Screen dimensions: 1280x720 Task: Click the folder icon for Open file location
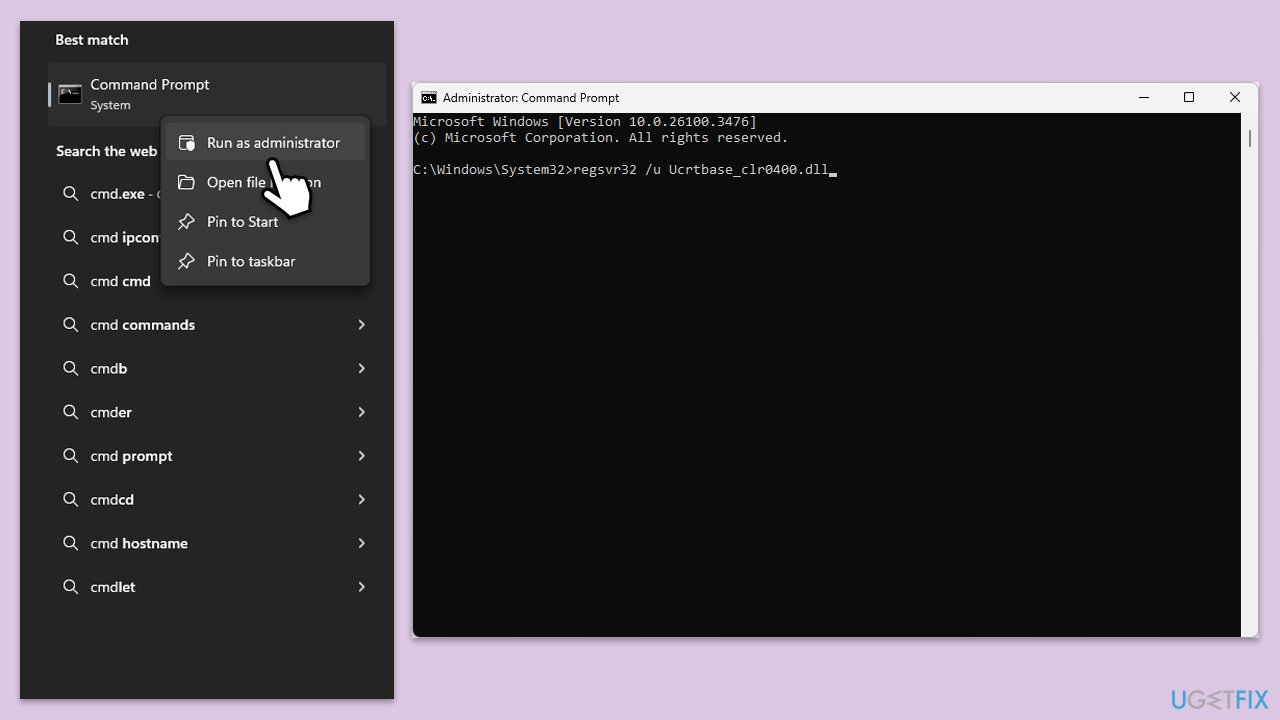[x=186, y=182]
